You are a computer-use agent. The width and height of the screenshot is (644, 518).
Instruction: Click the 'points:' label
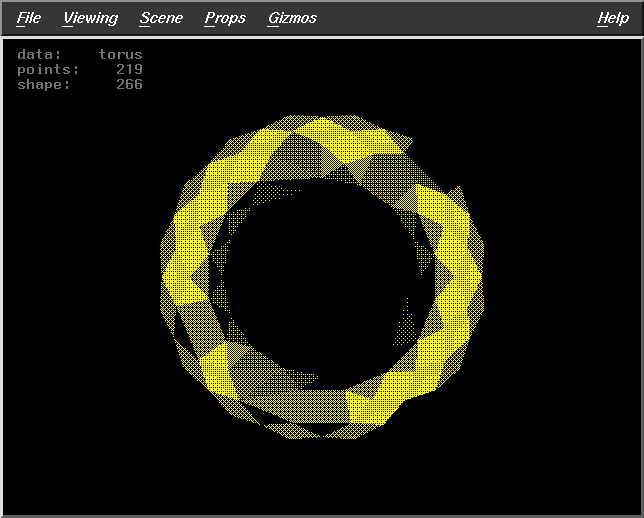coord(48,69)
